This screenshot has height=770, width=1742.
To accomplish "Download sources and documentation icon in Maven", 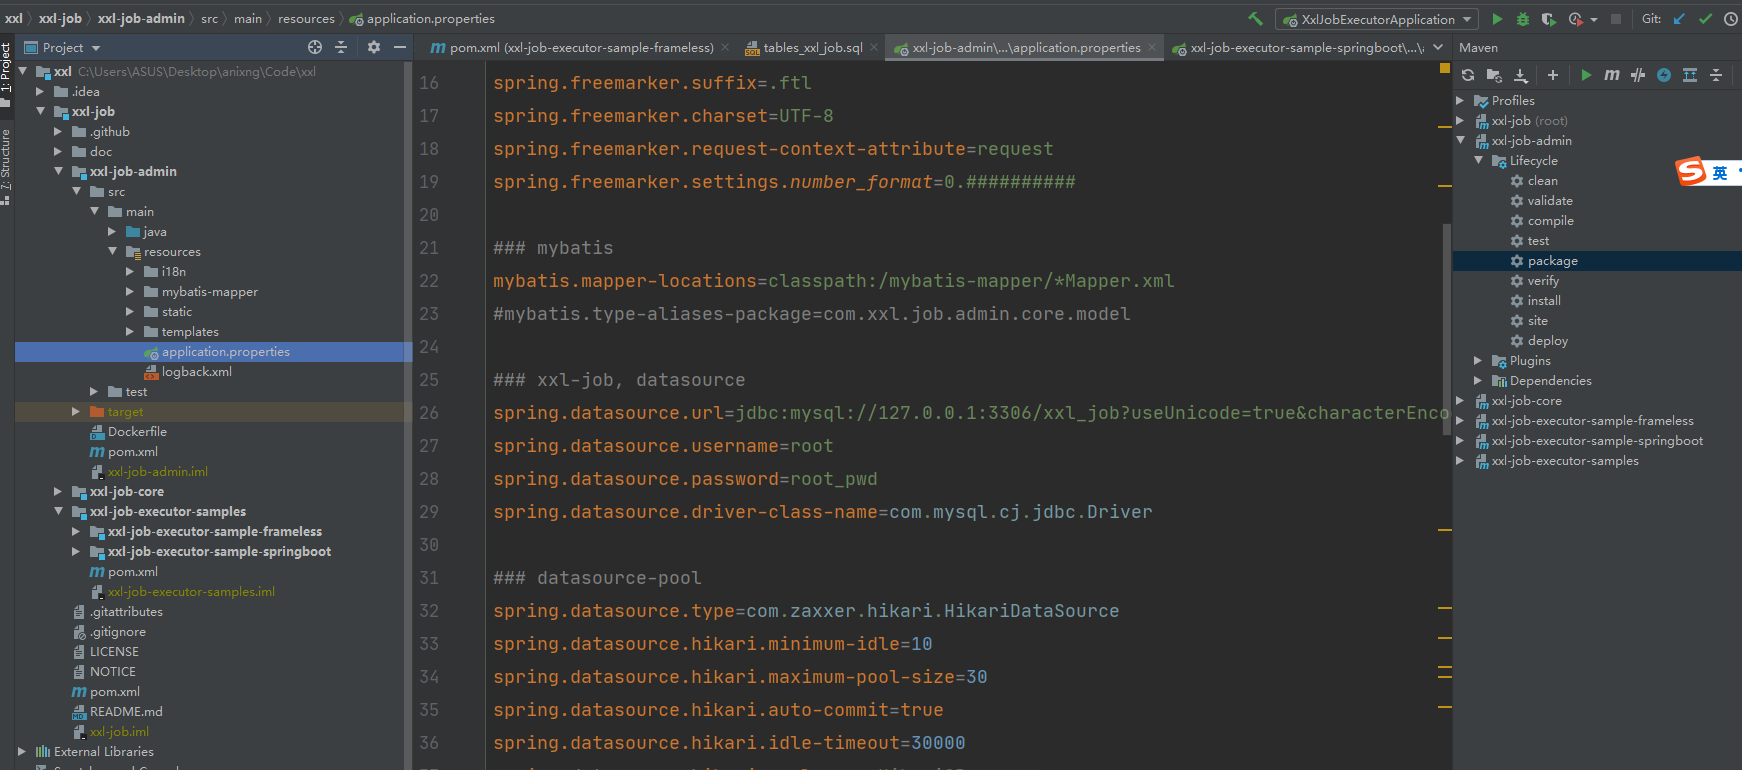I will click(1520, 75).
